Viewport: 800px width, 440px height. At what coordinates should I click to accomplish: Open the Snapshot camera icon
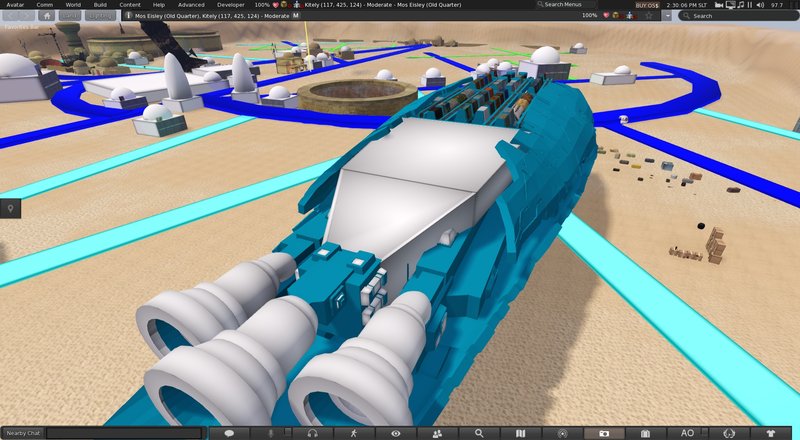pyautogui.click(x=604, y=433)
